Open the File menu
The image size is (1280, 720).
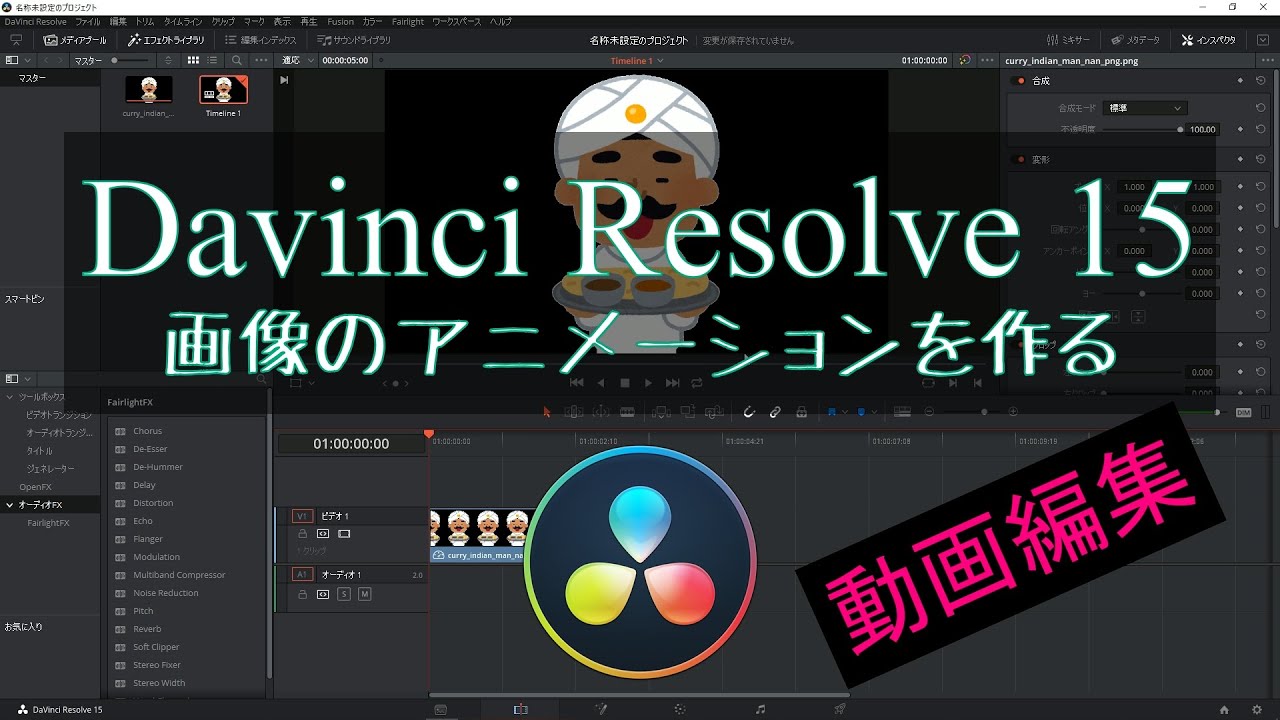click(88, 21)
